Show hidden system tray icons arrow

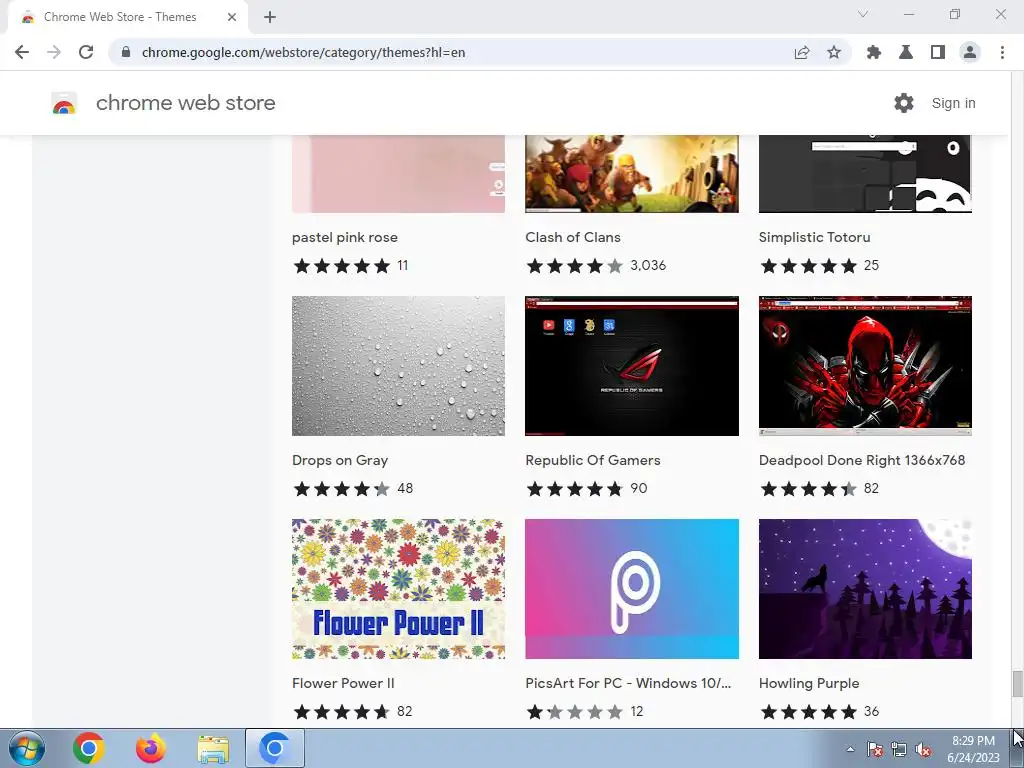(x=850, y=749)
